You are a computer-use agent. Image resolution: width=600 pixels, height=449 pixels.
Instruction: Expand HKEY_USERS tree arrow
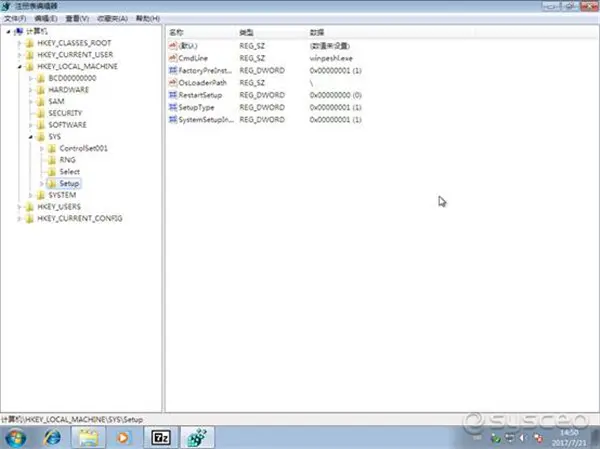(x=20, y=207)
